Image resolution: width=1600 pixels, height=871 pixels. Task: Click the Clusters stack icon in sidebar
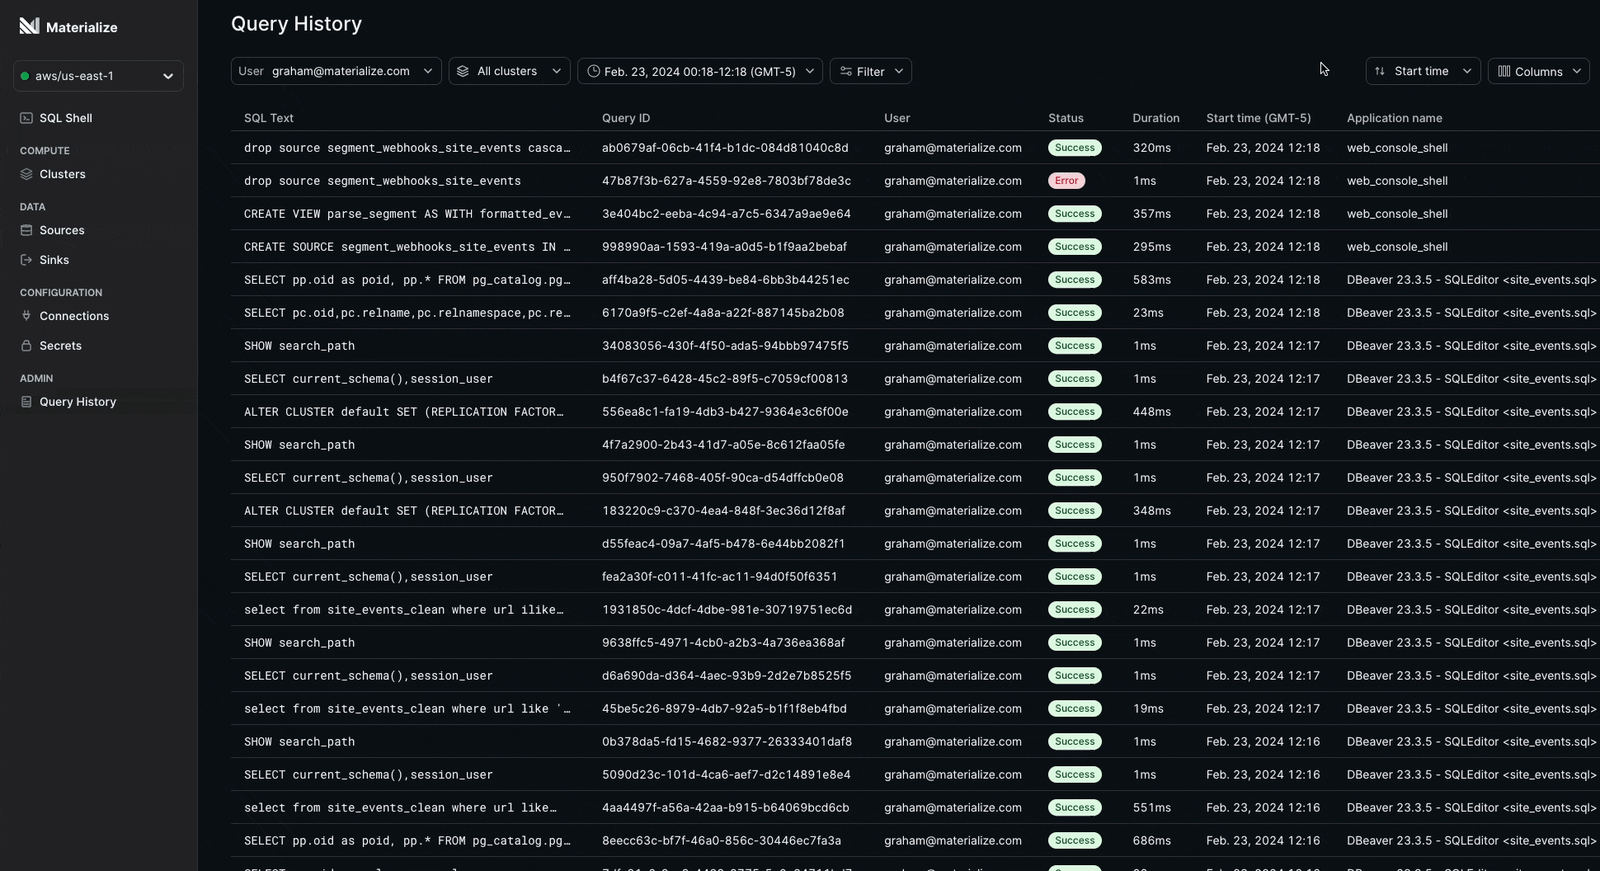coord(26,174)
